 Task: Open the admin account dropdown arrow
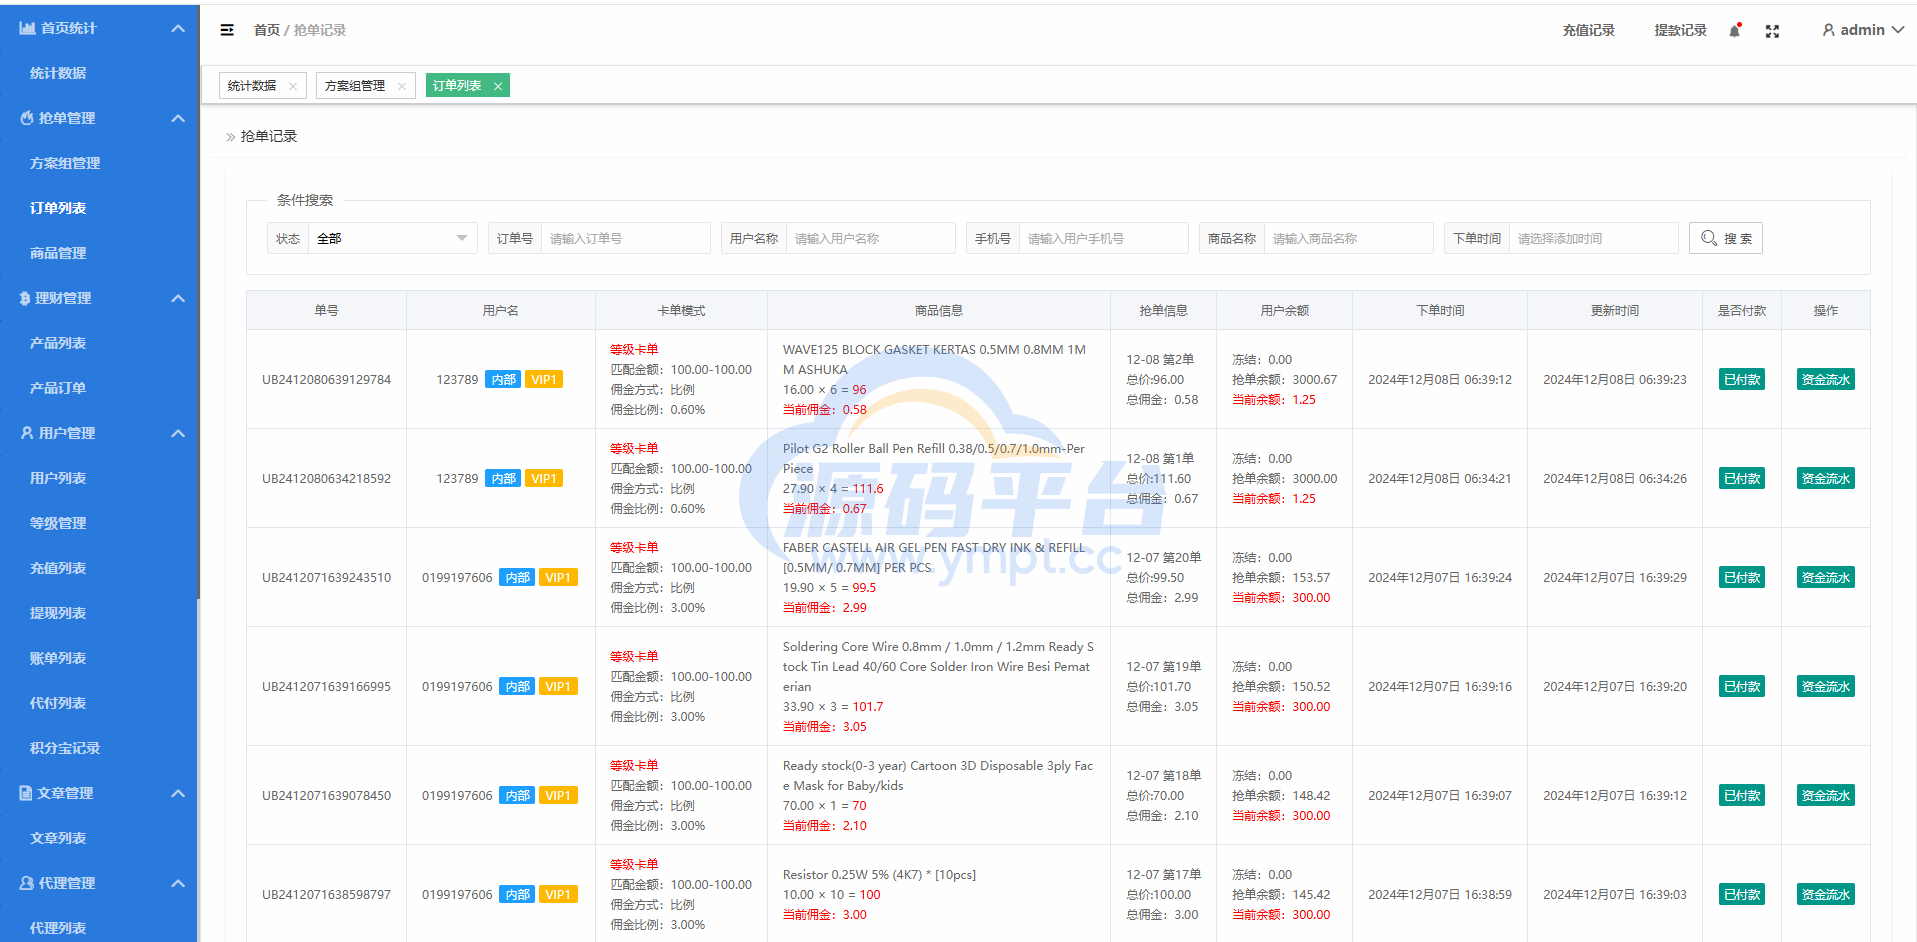coord(1897,30)
